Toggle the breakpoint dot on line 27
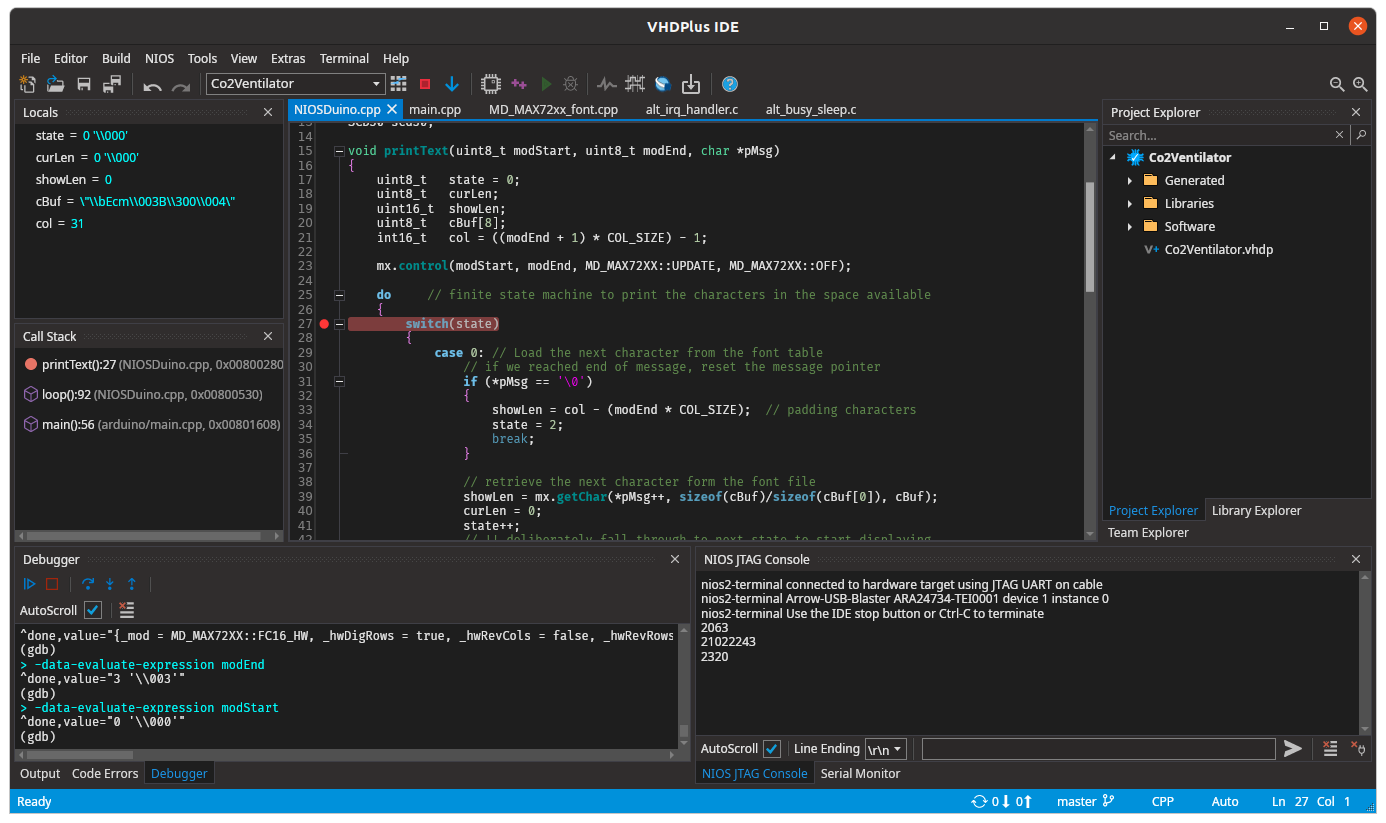 (324, 324)
